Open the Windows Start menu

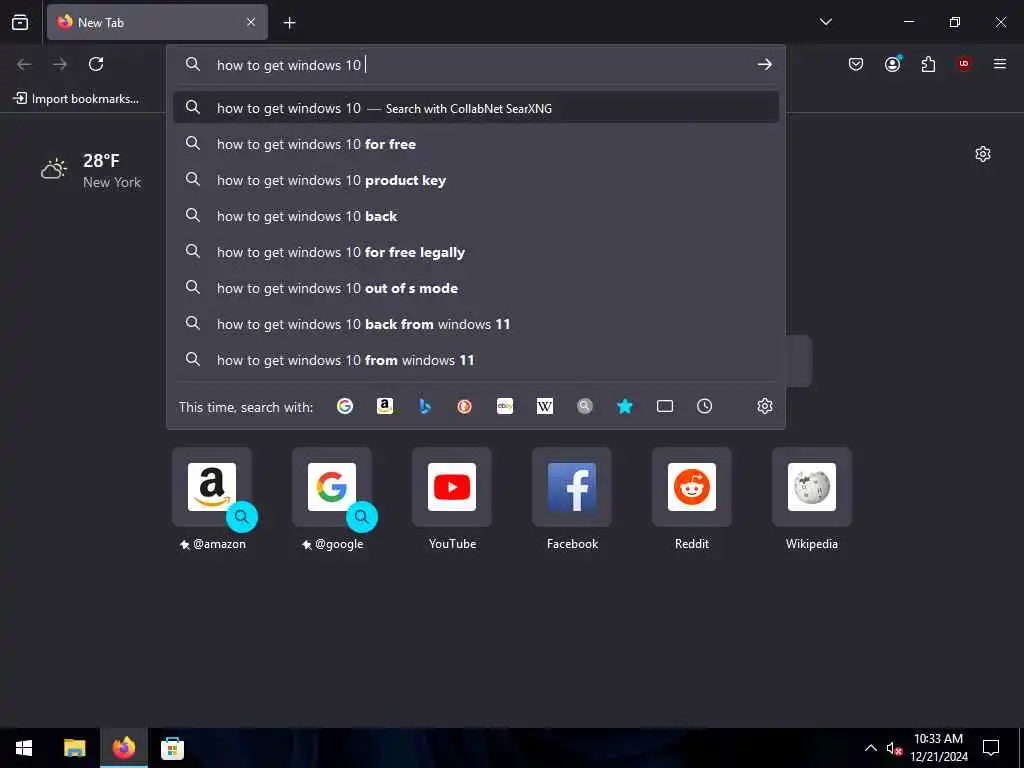coord(24,748)
